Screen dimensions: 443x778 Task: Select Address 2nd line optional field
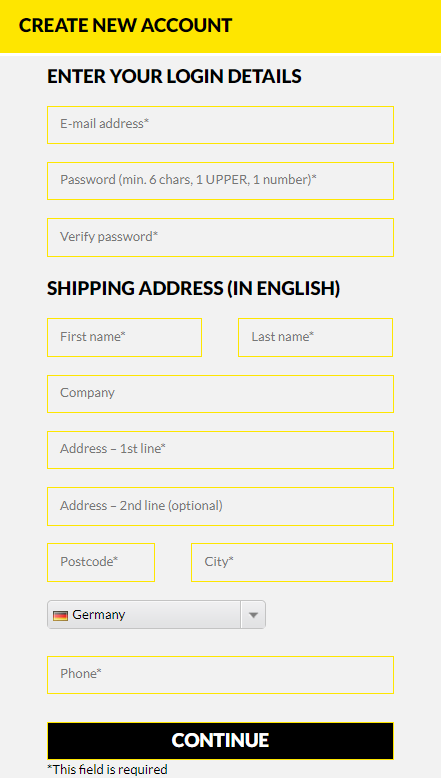(221, 507)
